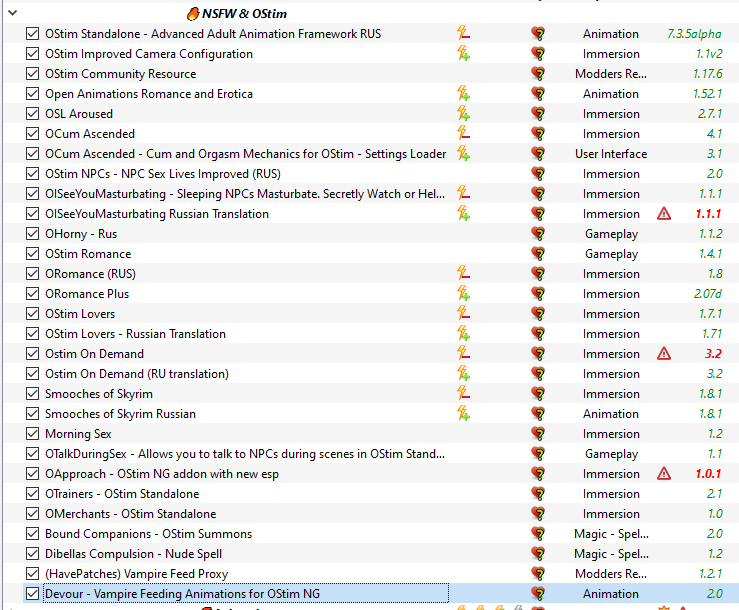
Task: Uncheck OStim Standalone framework mod
Action: [33, 33]
